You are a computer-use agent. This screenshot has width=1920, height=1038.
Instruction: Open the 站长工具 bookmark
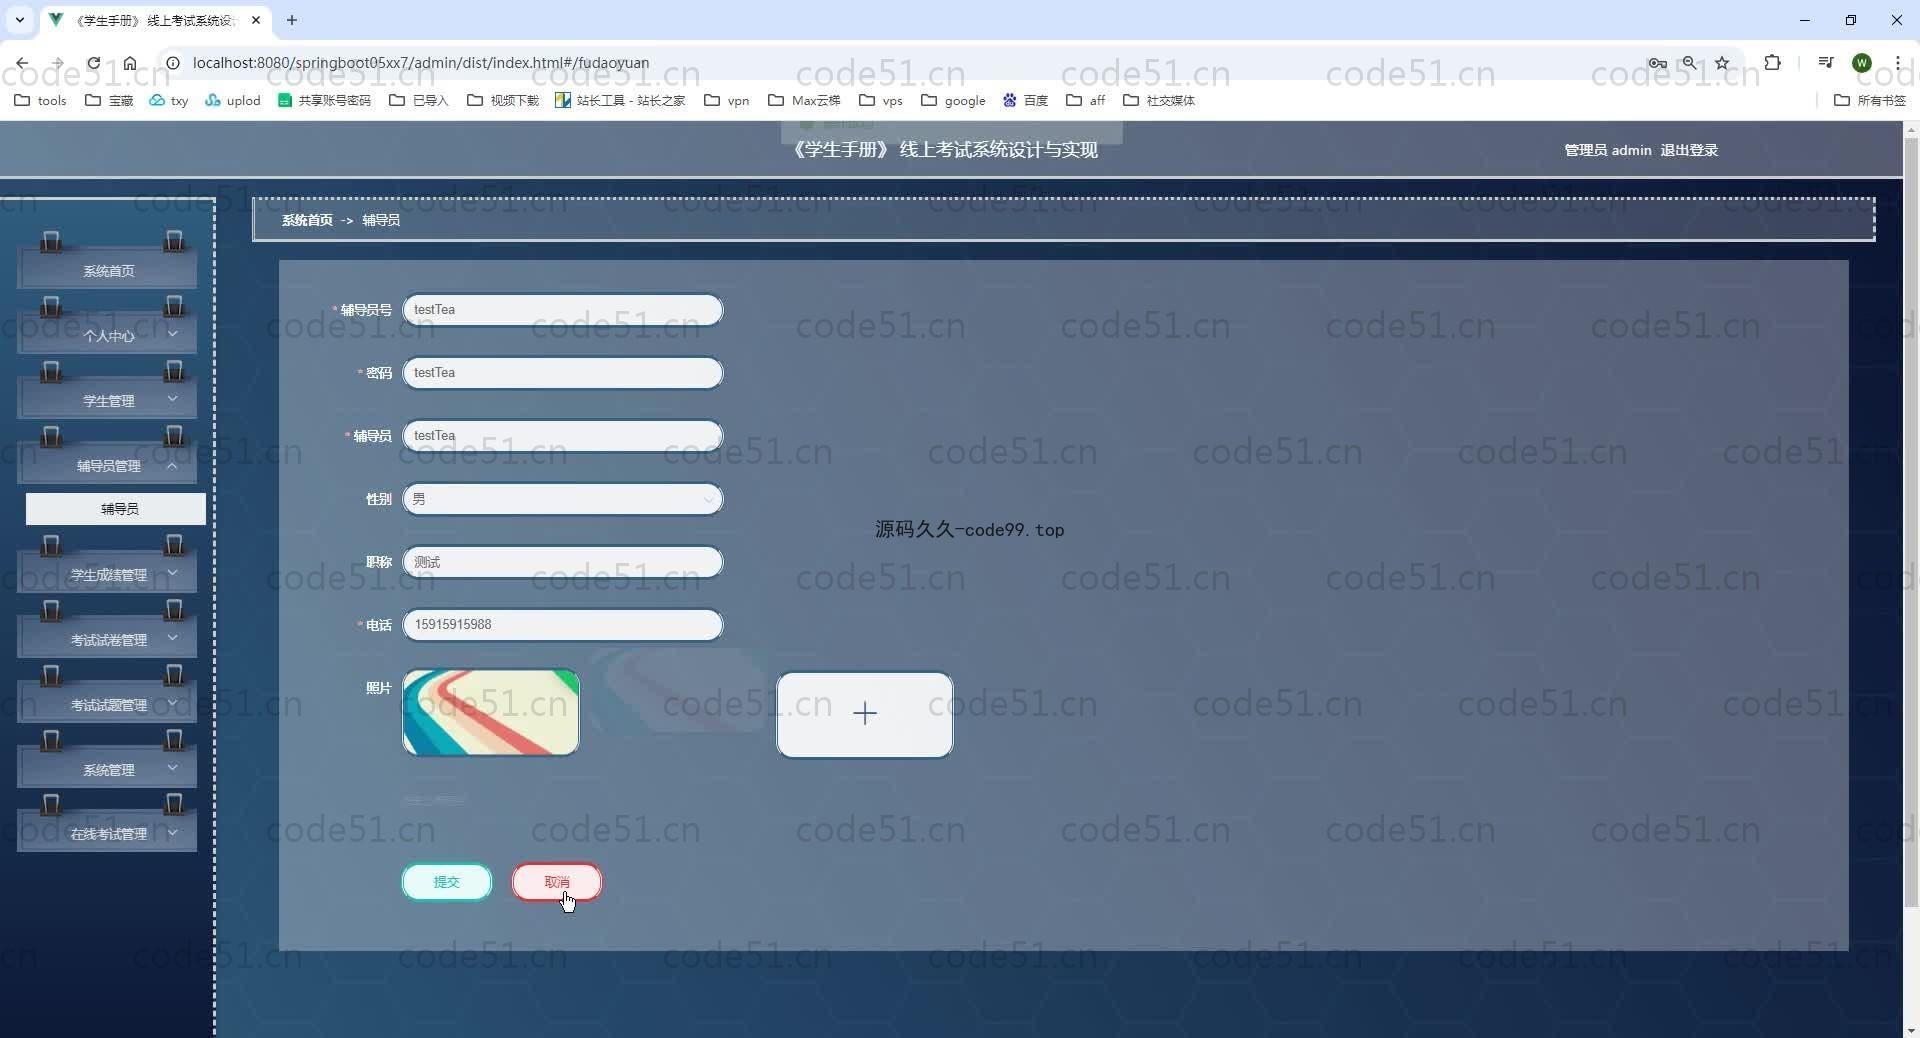coord(620,100)
